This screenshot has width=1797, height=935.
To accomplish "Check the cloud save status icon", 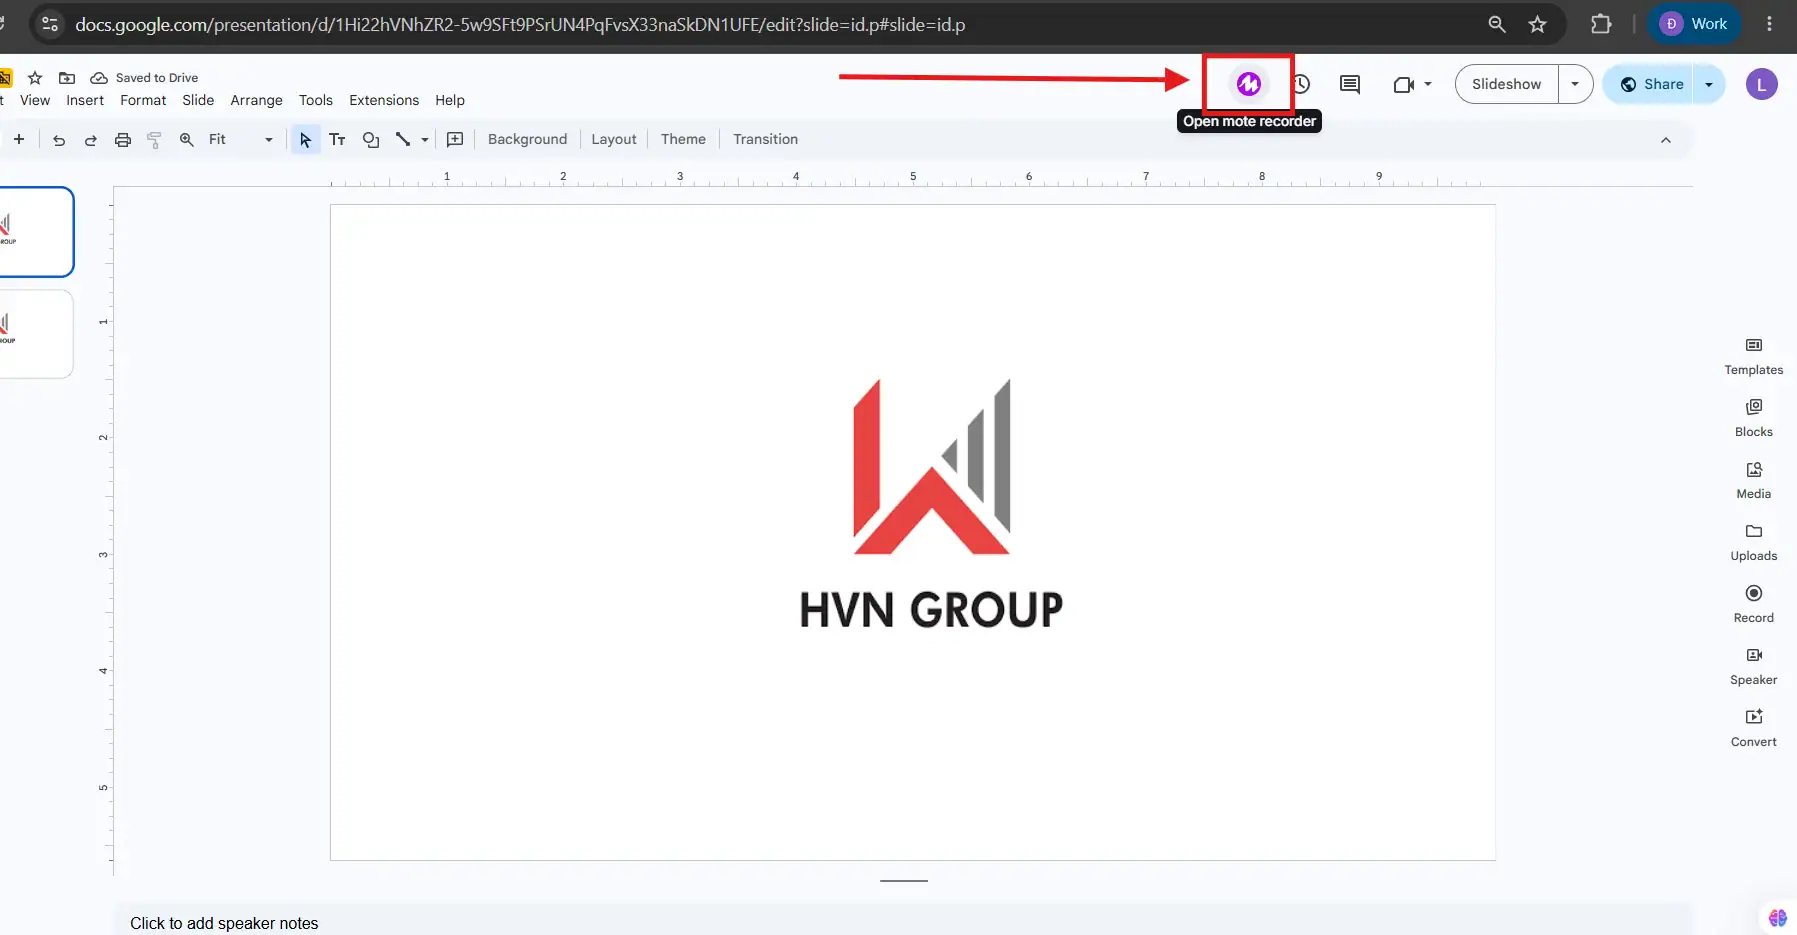I will click(99, 78).
